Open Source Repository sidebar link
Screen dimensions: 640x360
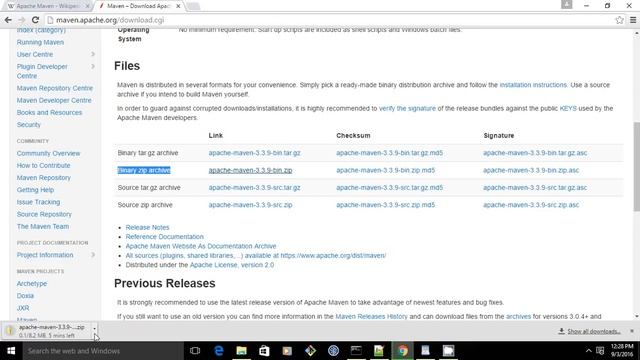44,214
